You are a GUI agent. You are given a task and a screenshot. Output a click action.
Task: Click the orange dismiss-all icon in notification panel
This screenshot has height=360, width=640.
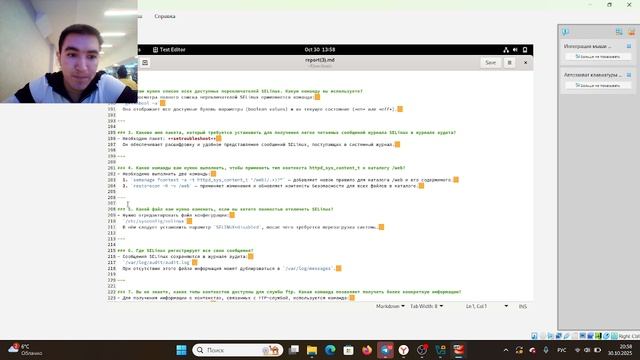click(631, 31)
